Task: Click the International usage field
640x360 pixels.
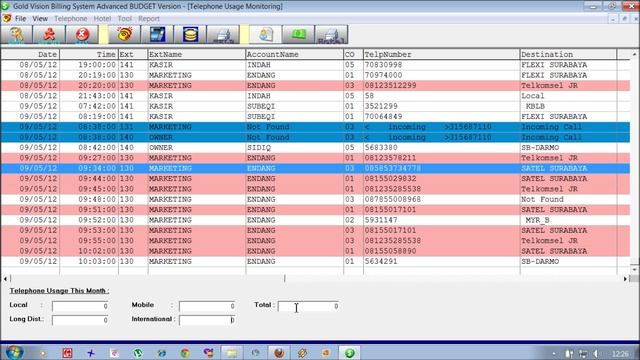Action: point(207,320)
